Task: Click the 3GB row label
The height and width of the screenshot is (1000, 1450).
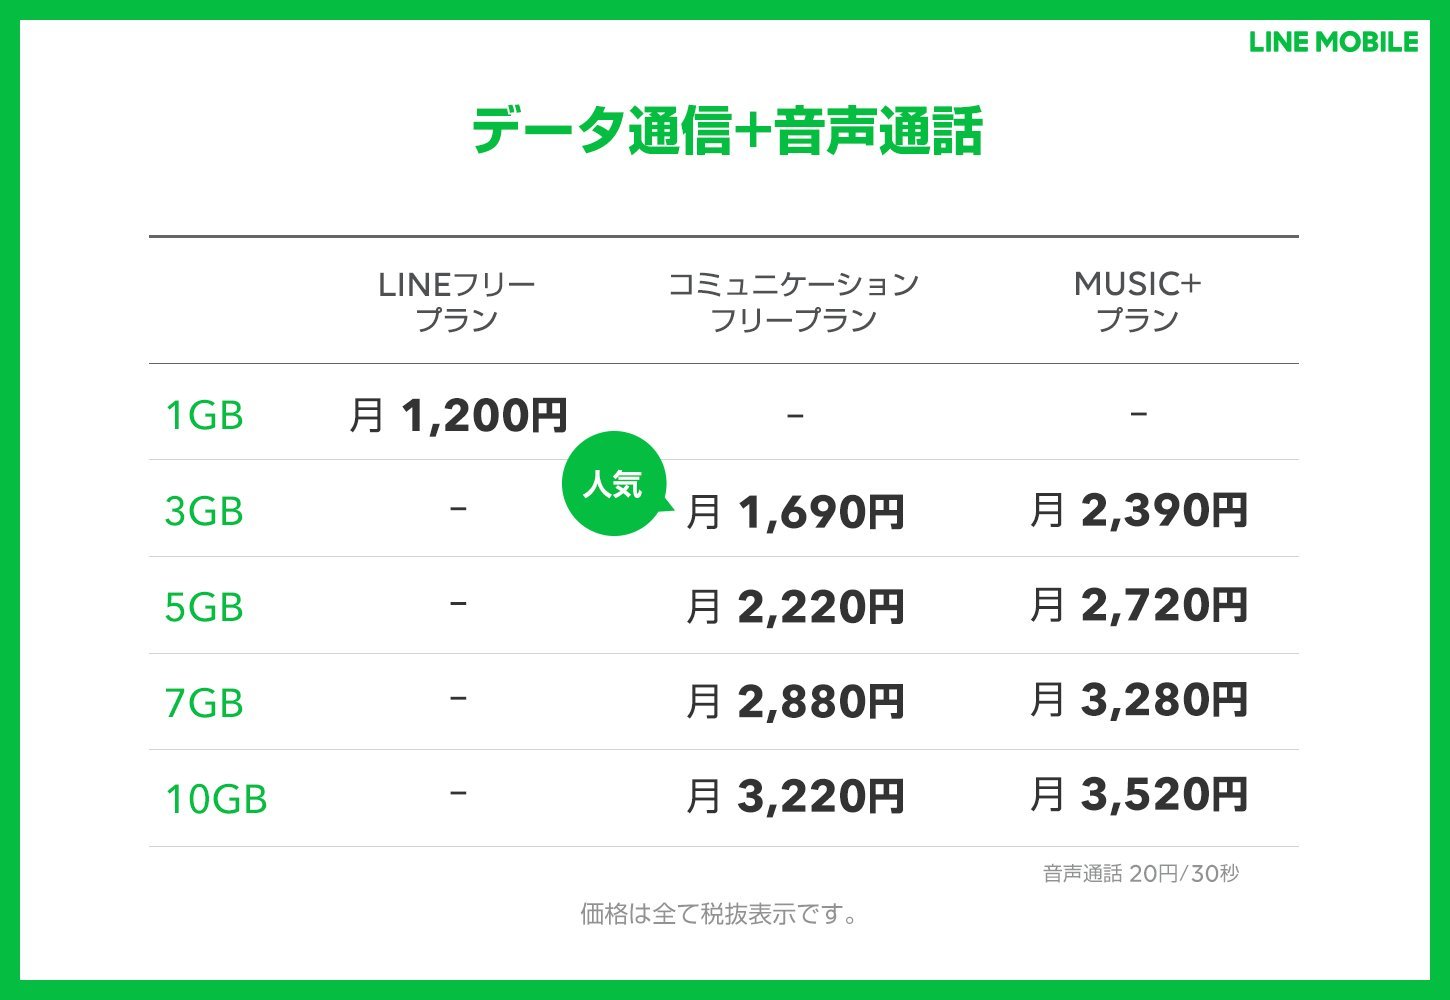Action: (204, 511)
